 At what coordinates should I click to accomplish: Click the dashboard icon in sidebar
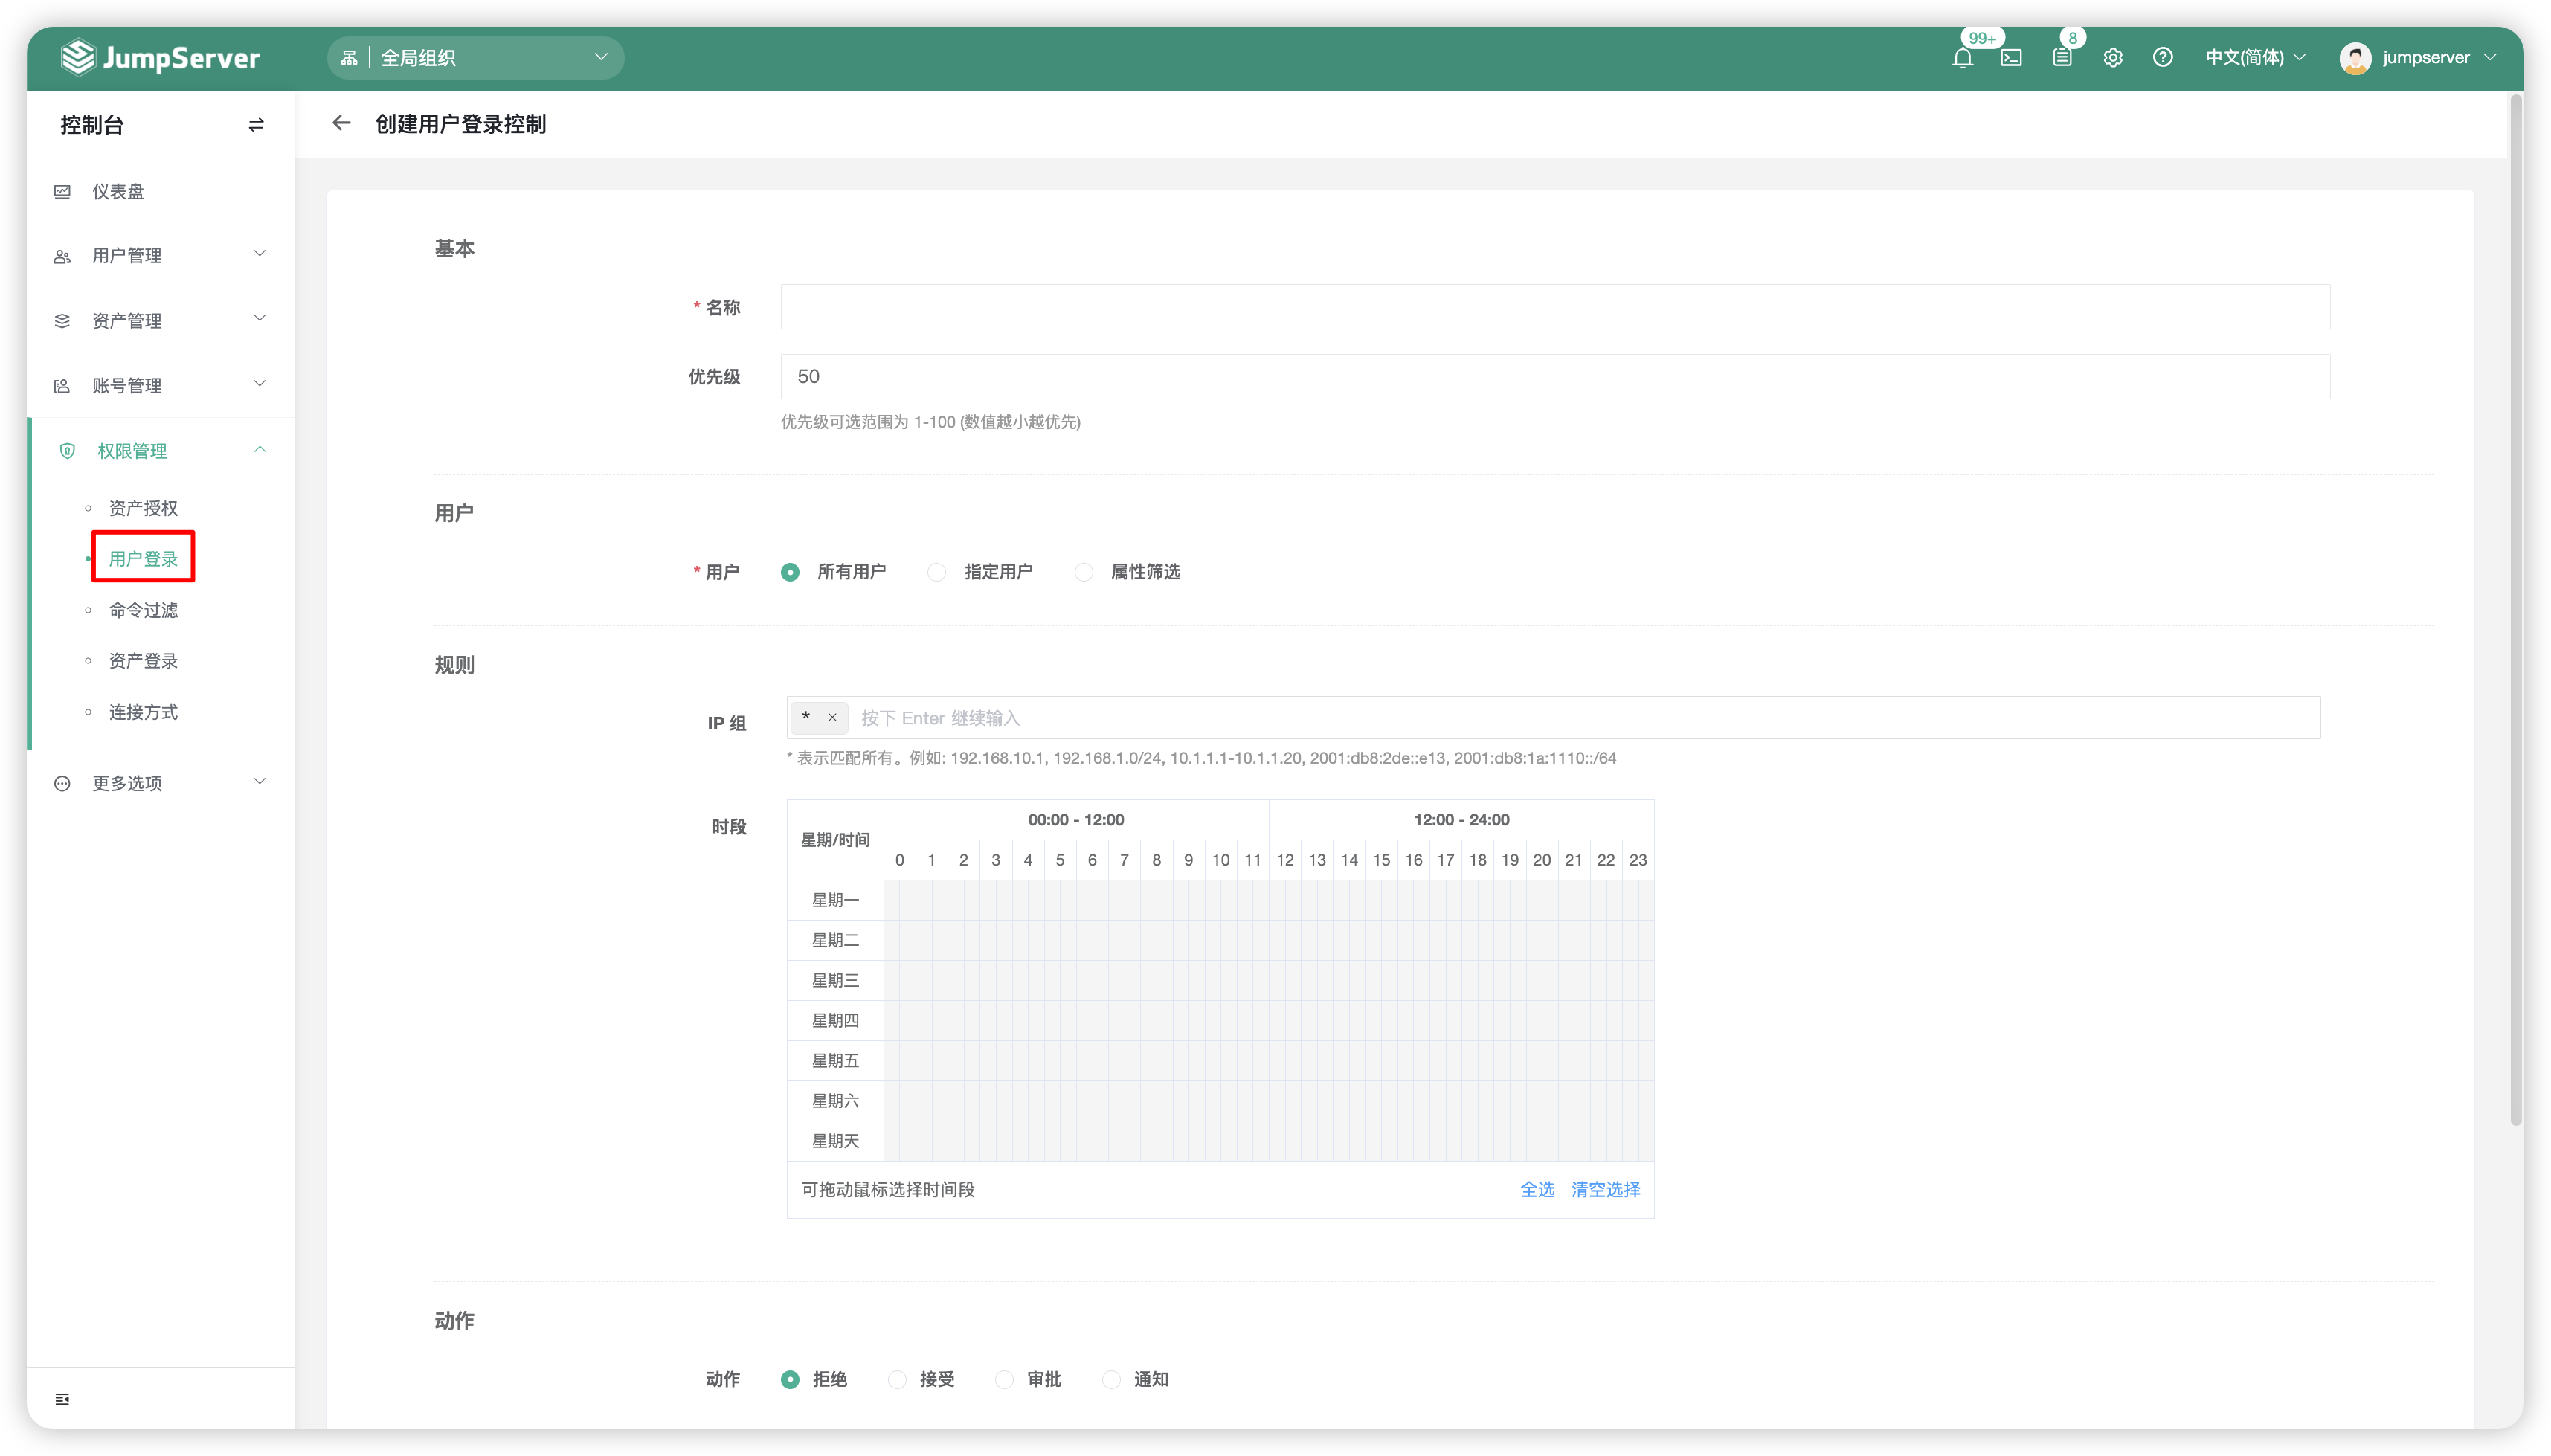coord(62,191)
